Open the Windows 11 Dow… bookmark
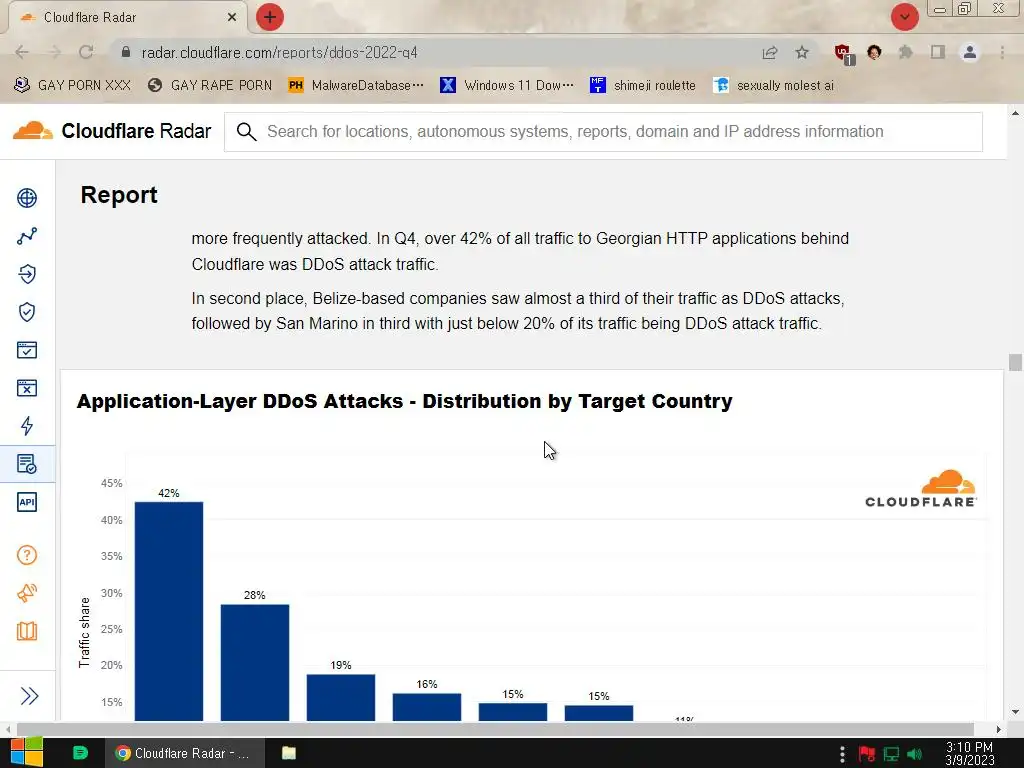This screenshot has height=768, width=1024. (507, 86)
